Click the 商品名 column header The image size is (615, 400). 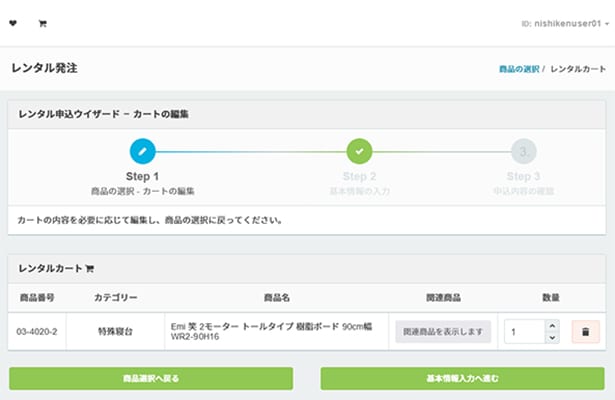coord(277,298)
